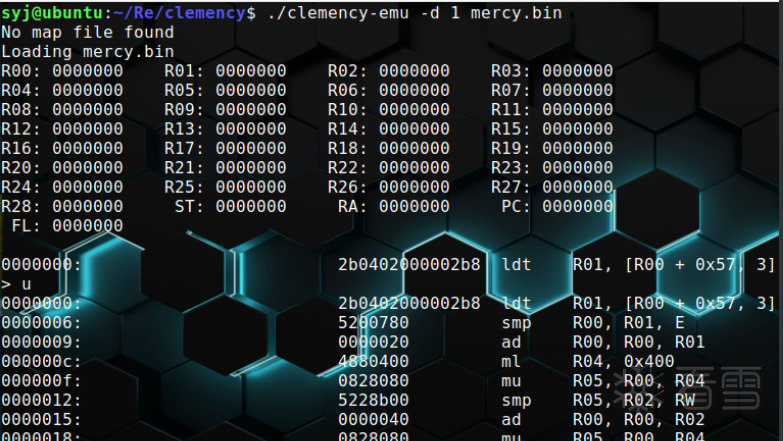Screen dimensions: 783x441
Task: Click the FL register value
Action: click(87, 226)
